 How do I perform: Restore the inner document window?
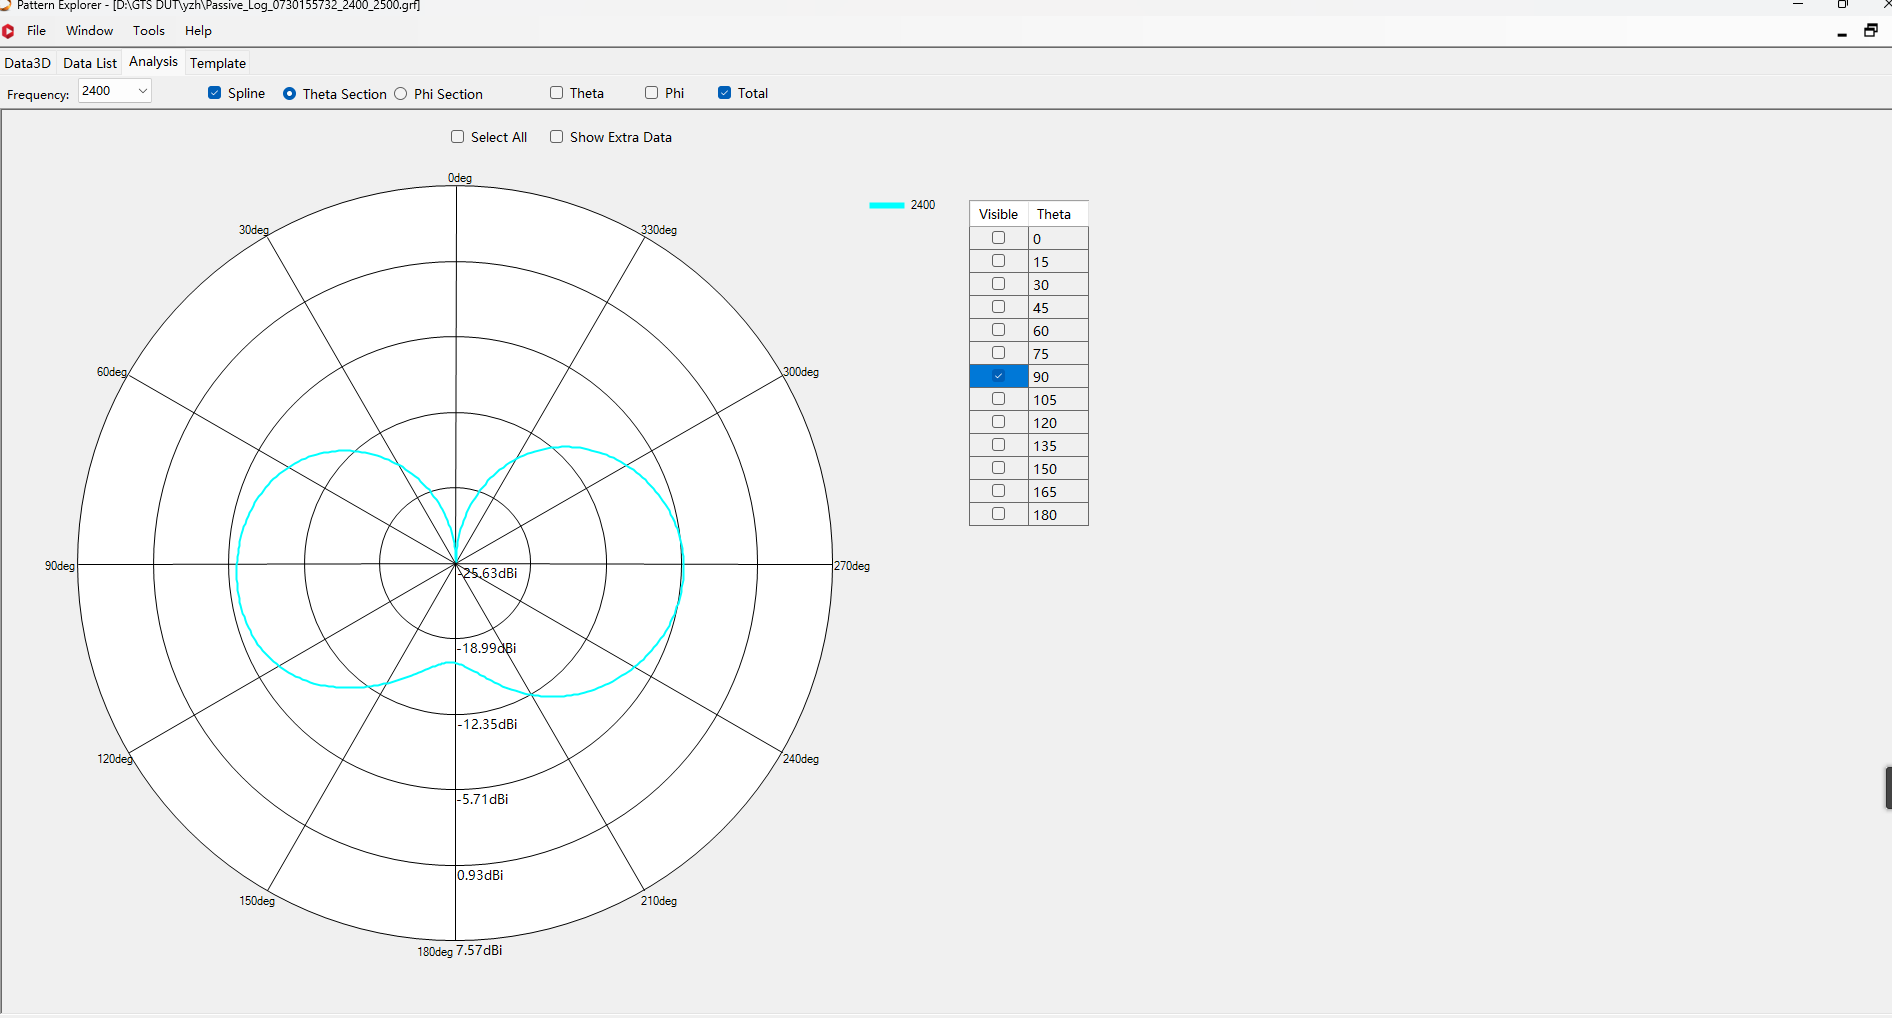1871,31
